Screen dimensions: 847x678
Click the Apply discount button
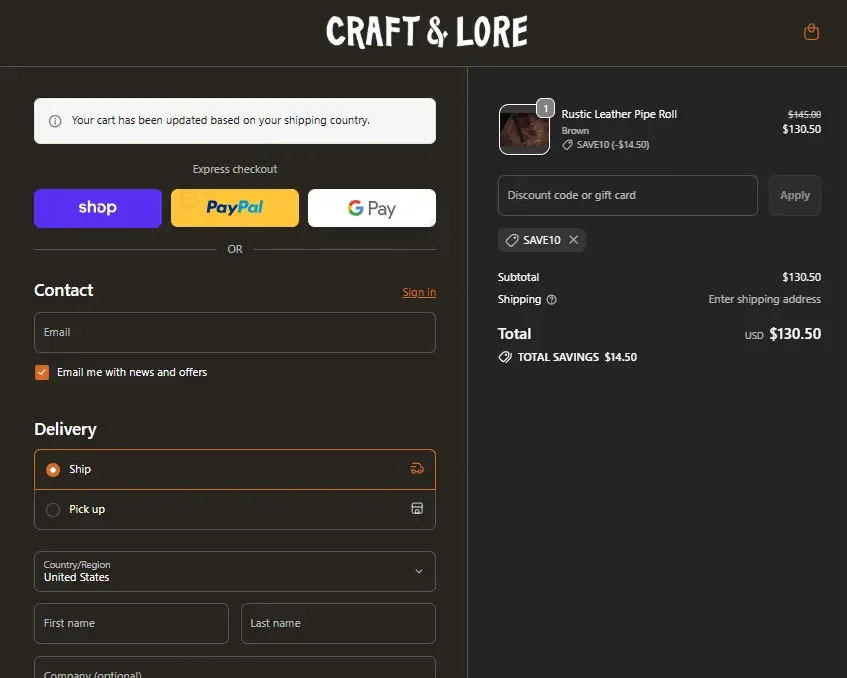coord(795,195)
